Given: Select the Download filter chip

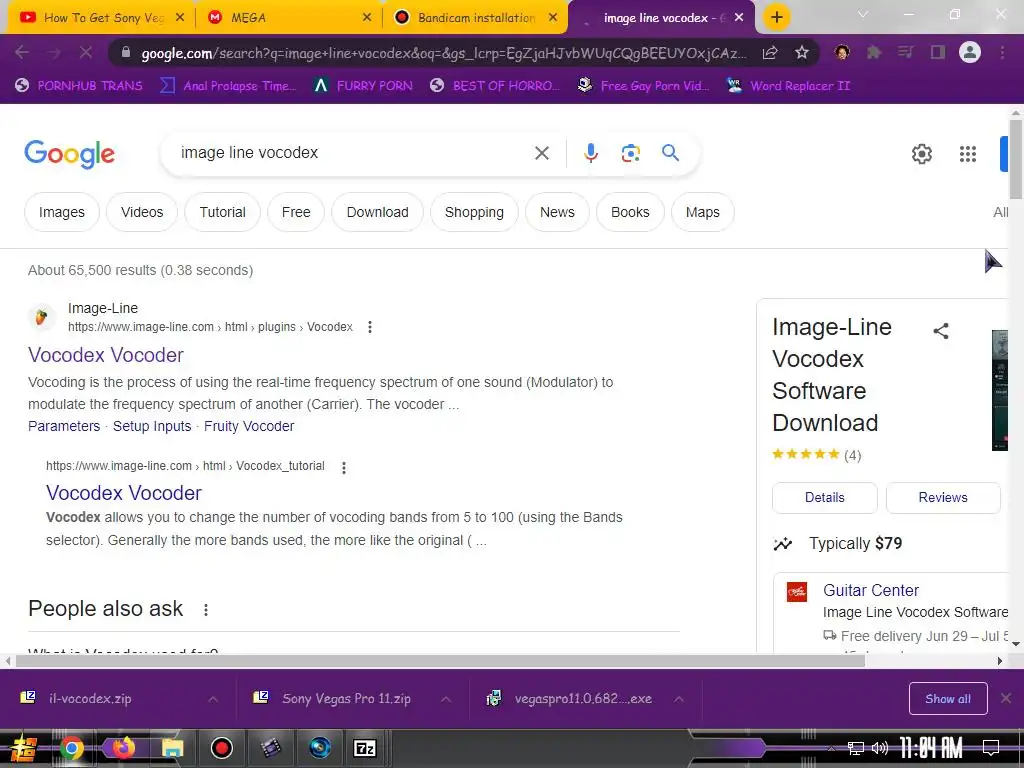Looking at the screenshot, I should [x=377, y=212].
